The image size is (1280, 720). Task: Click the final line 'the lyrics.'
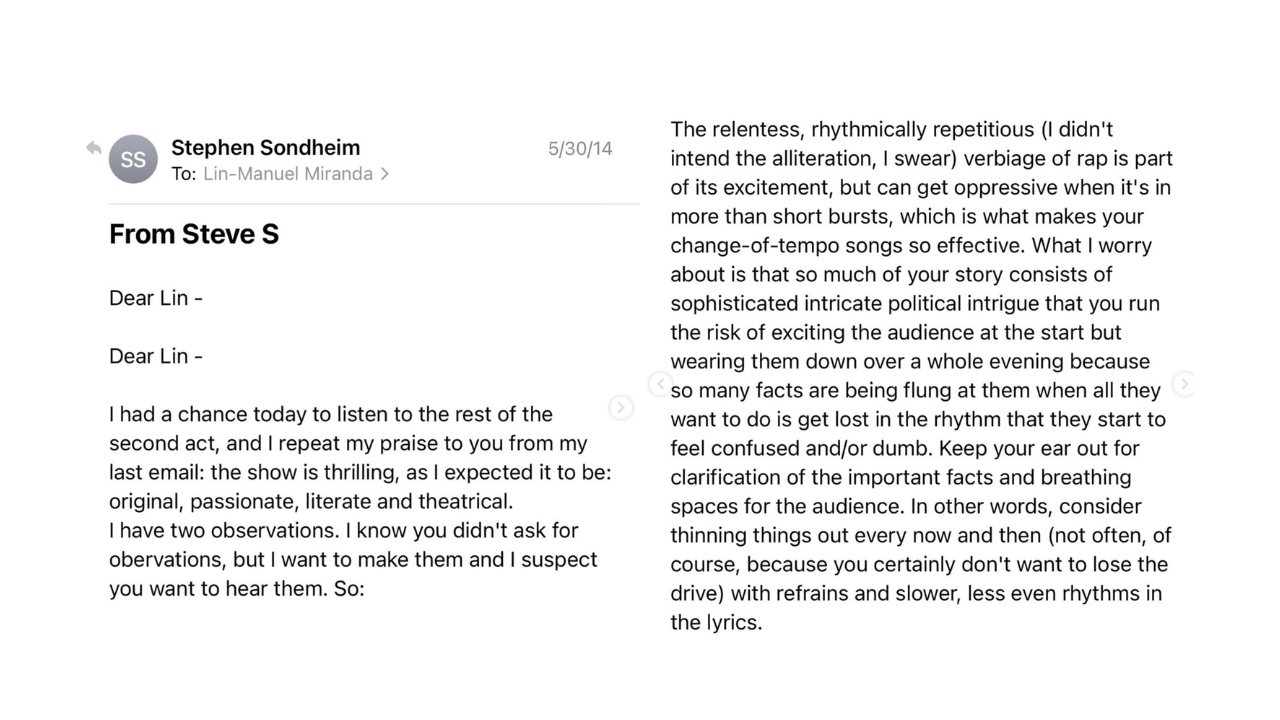(x=716, y=622)
